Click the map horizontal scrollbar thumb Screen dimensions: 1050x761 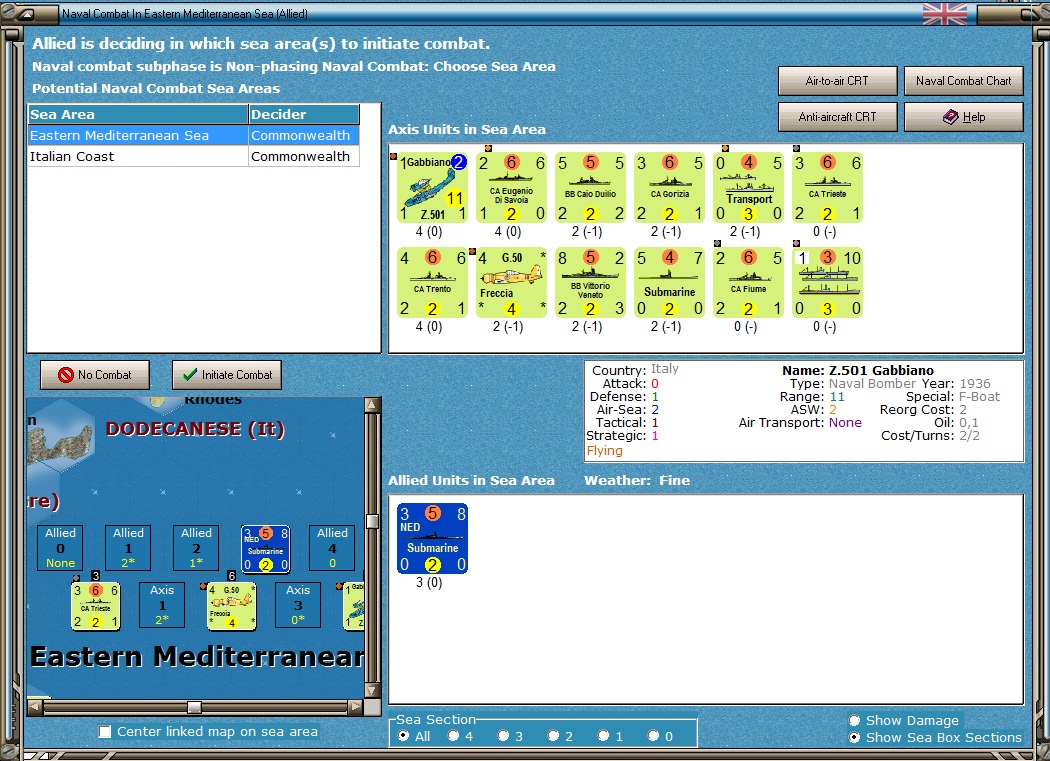click(194, 707)
